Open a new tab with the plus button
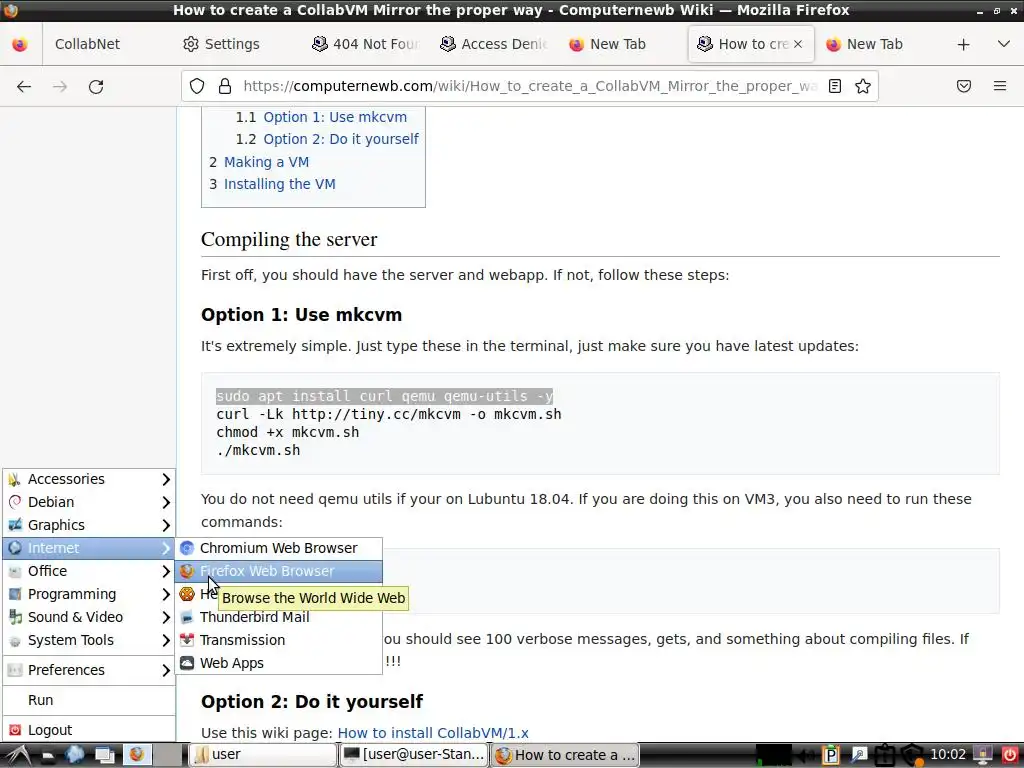1024x768 pixels. coord(963,44)
